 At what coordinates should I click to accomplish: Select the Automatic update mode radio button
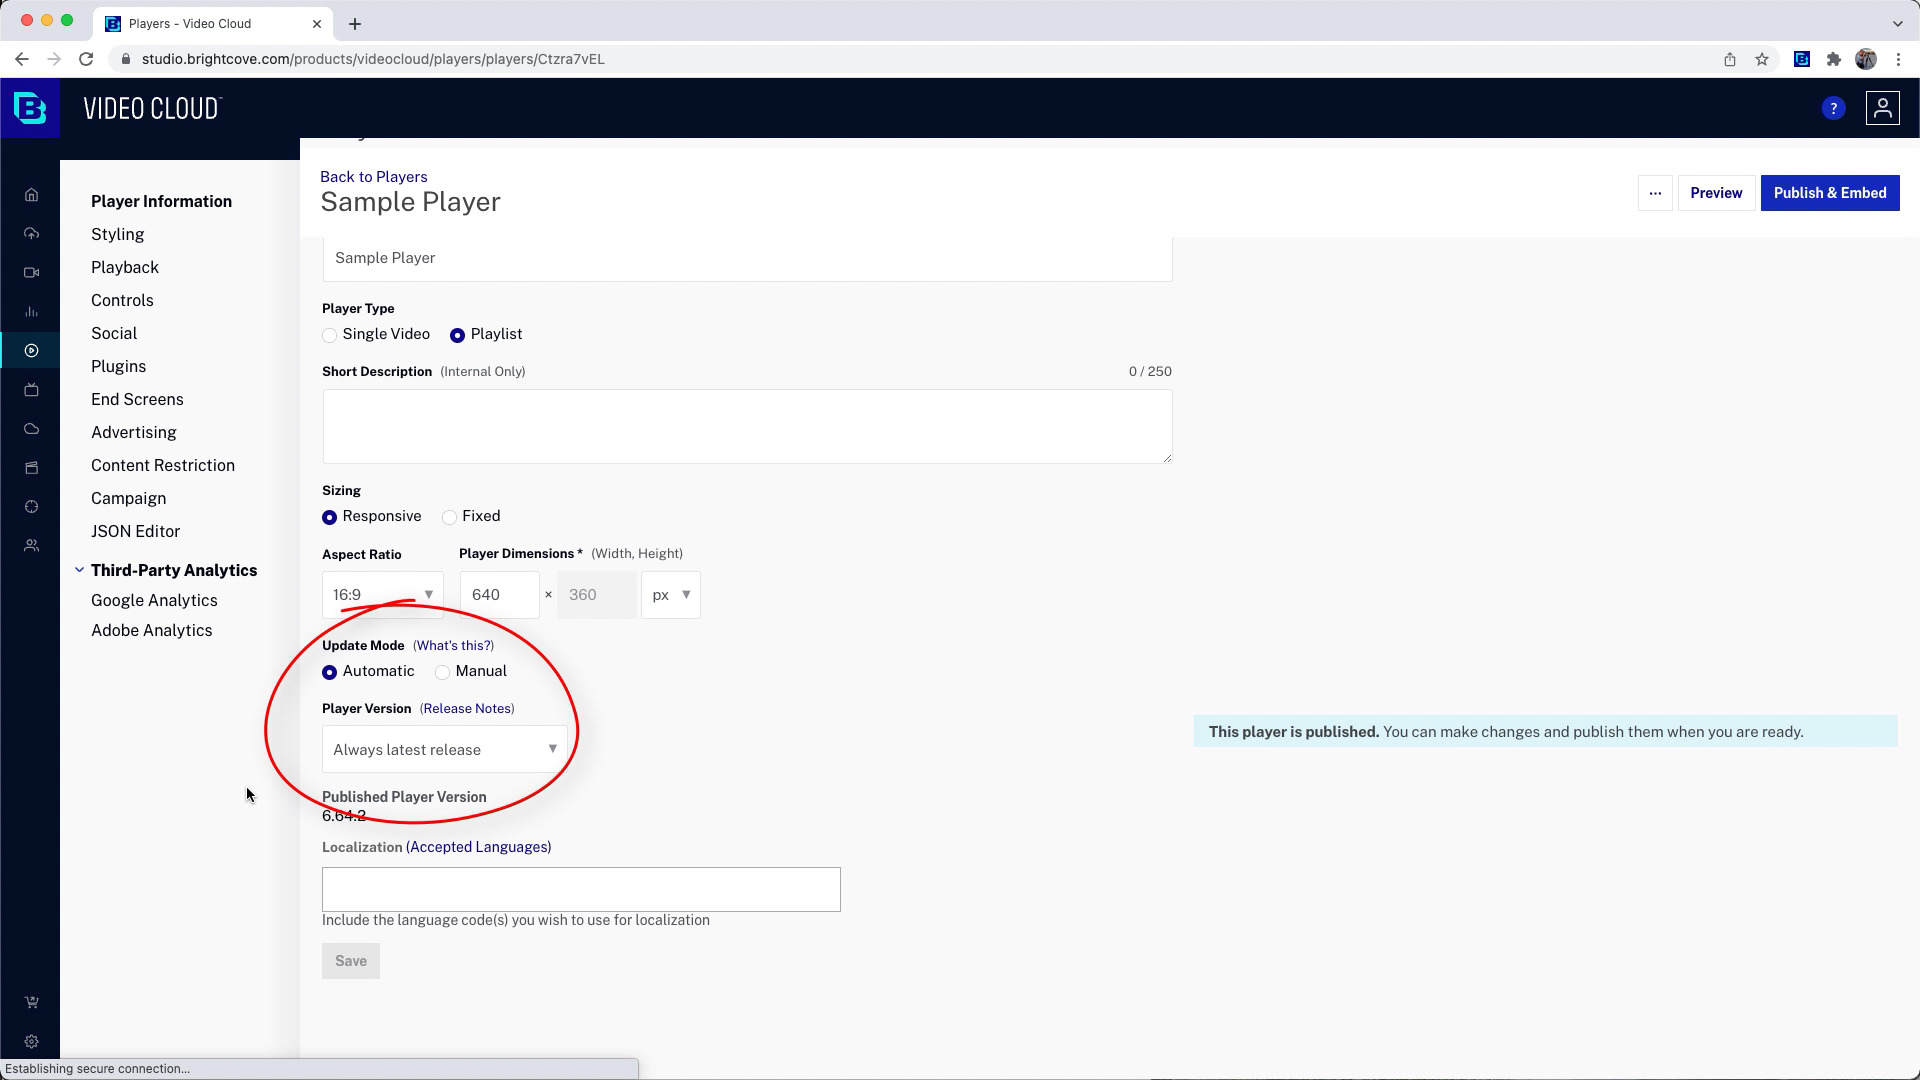330,671
